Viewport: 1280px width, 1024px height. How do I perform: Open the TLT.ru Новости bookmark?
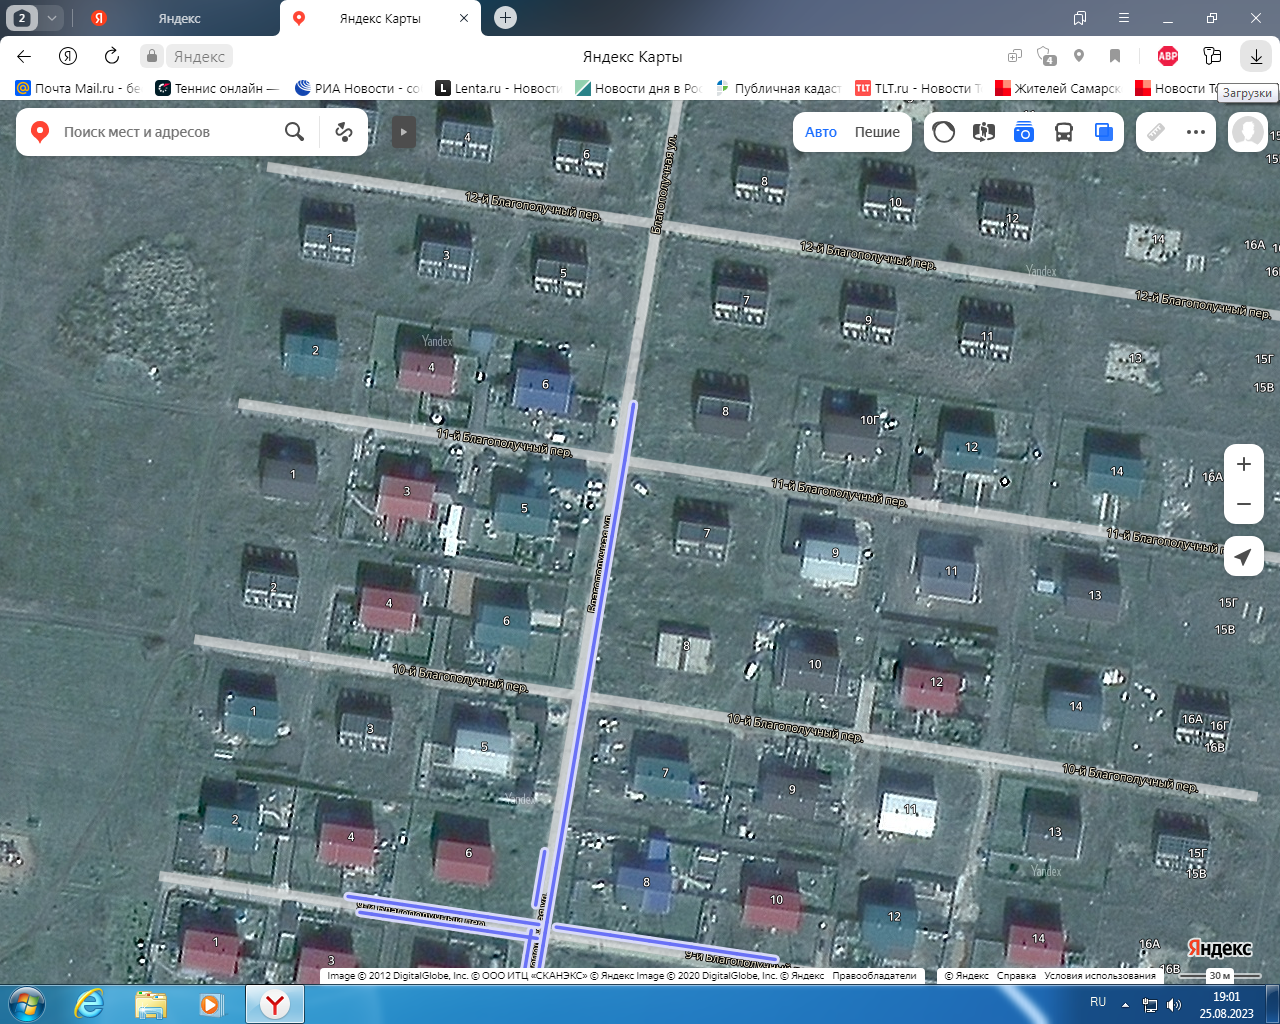pyautogui.click(x=918, y=88)
